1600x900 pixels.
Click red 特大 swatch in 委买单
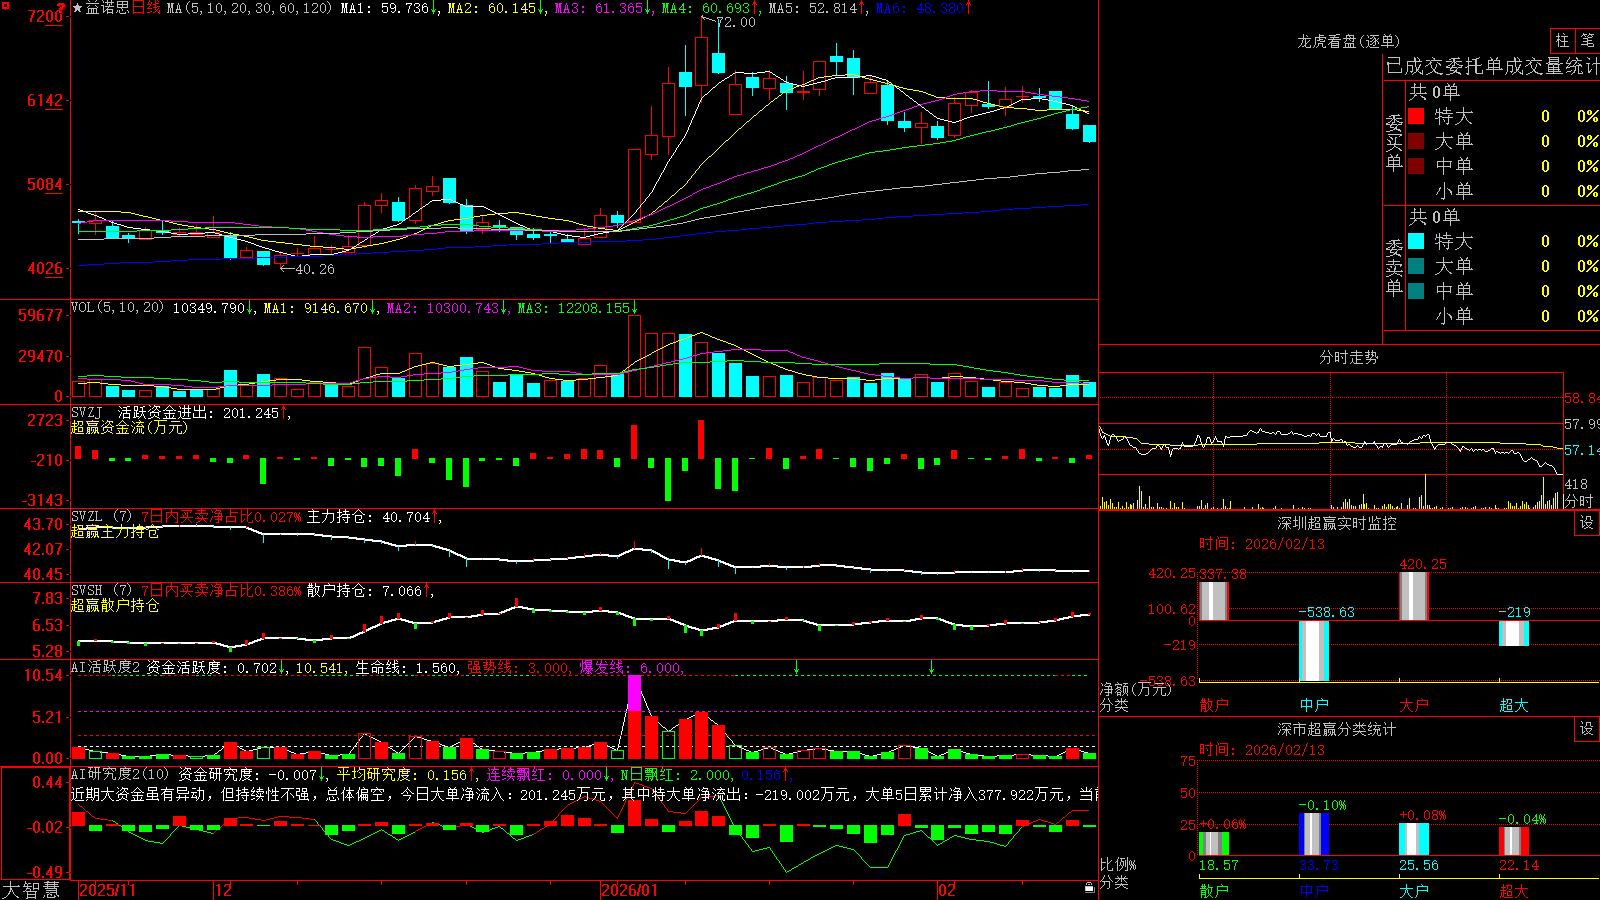tap(1416, 116)
